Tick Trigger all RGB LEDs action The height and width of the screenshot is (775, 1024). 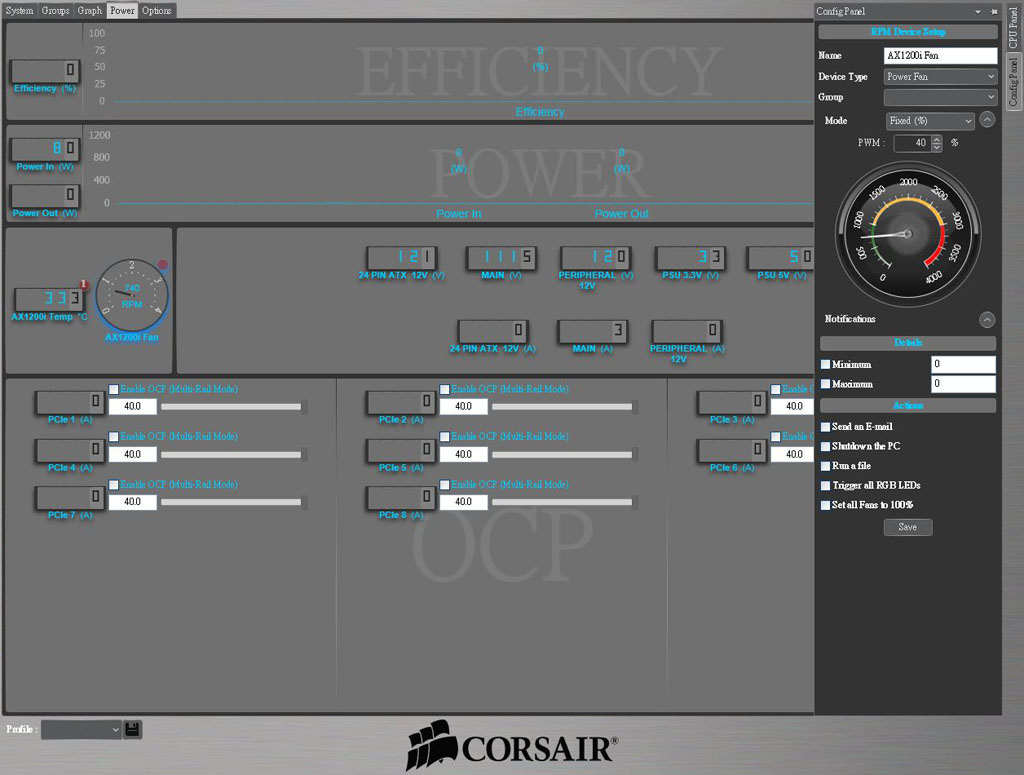pyautogui.click(x=825, y=485)
